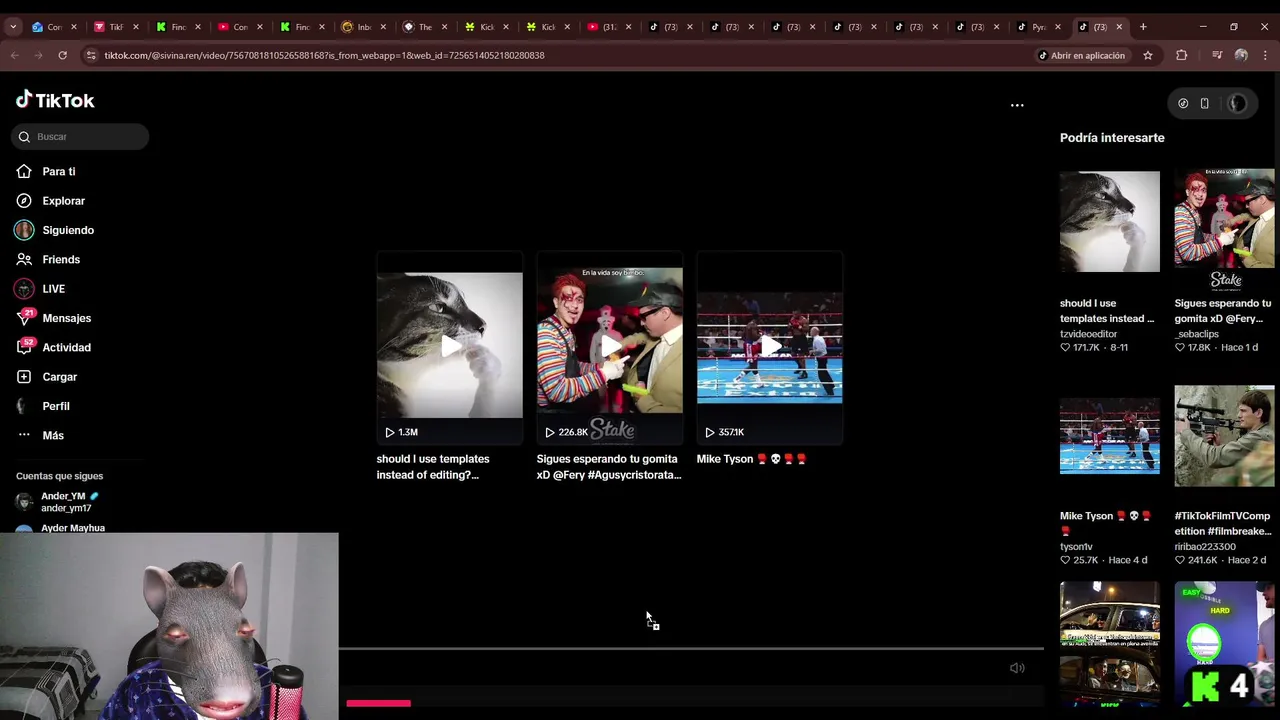Click the phone app icon in TikTok header
1280x720 pixels.
[x=1205, y=104]
